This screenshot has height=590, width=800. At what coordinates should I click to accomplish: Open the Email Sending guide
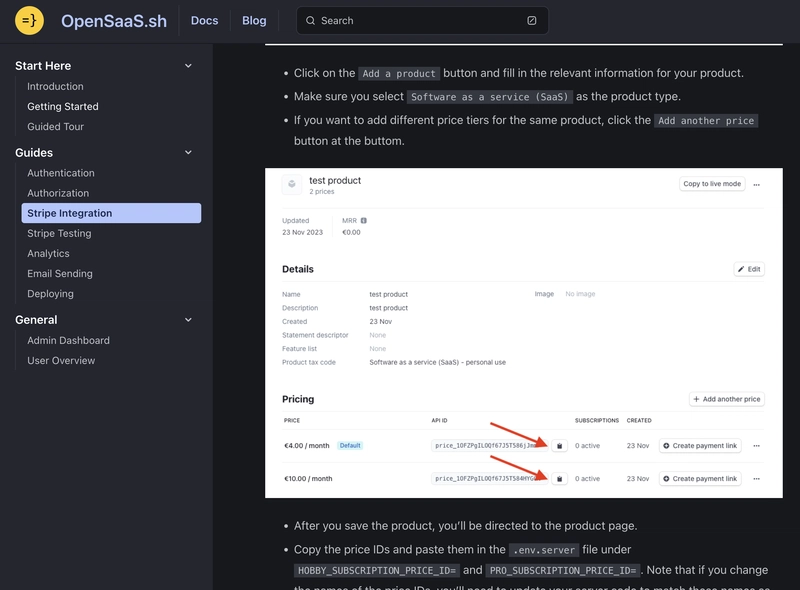(x=60, y=274)
